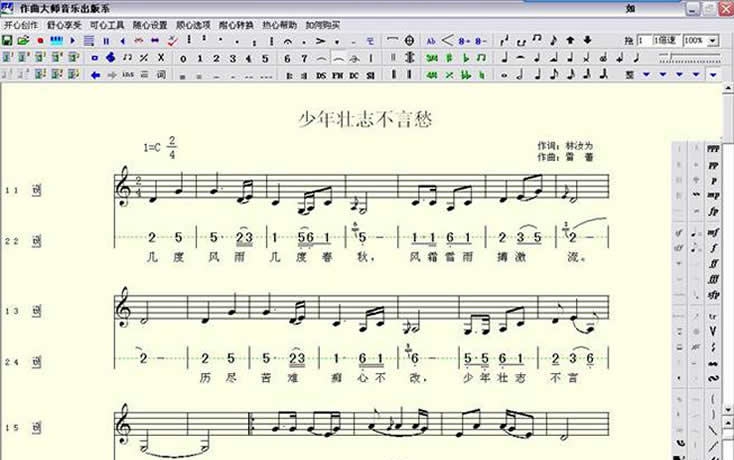Open the 顺心选项 menu
This screenshot has height=460, width=734.
(193, 25)
